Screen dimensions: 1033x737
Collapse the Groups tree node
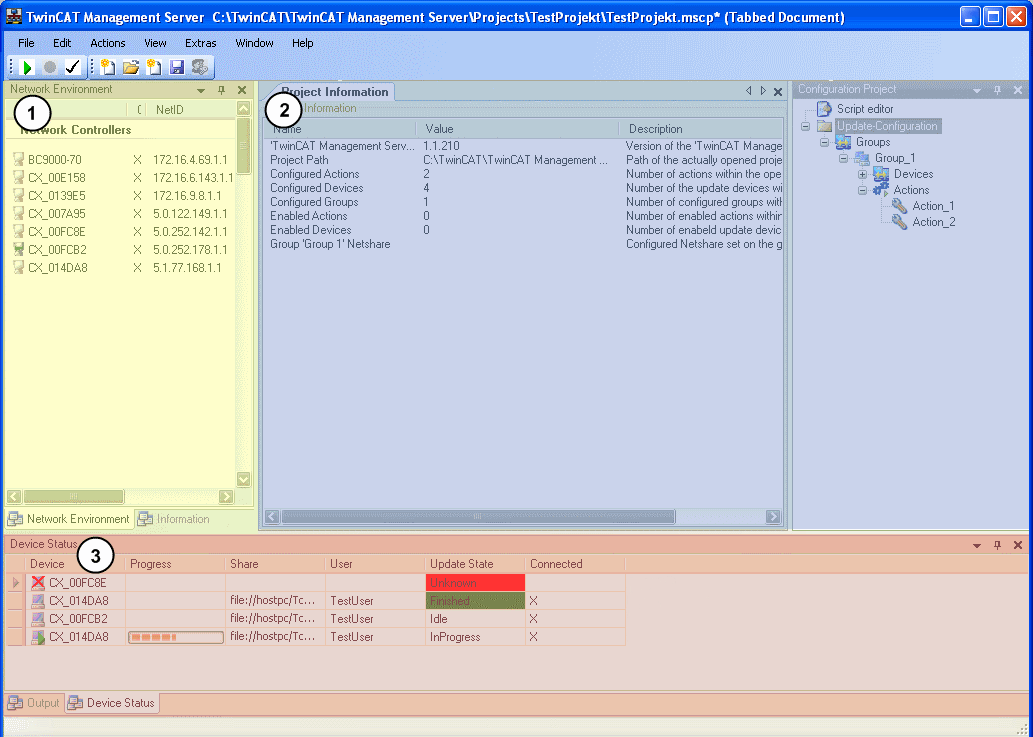click(x=825, y=142)
